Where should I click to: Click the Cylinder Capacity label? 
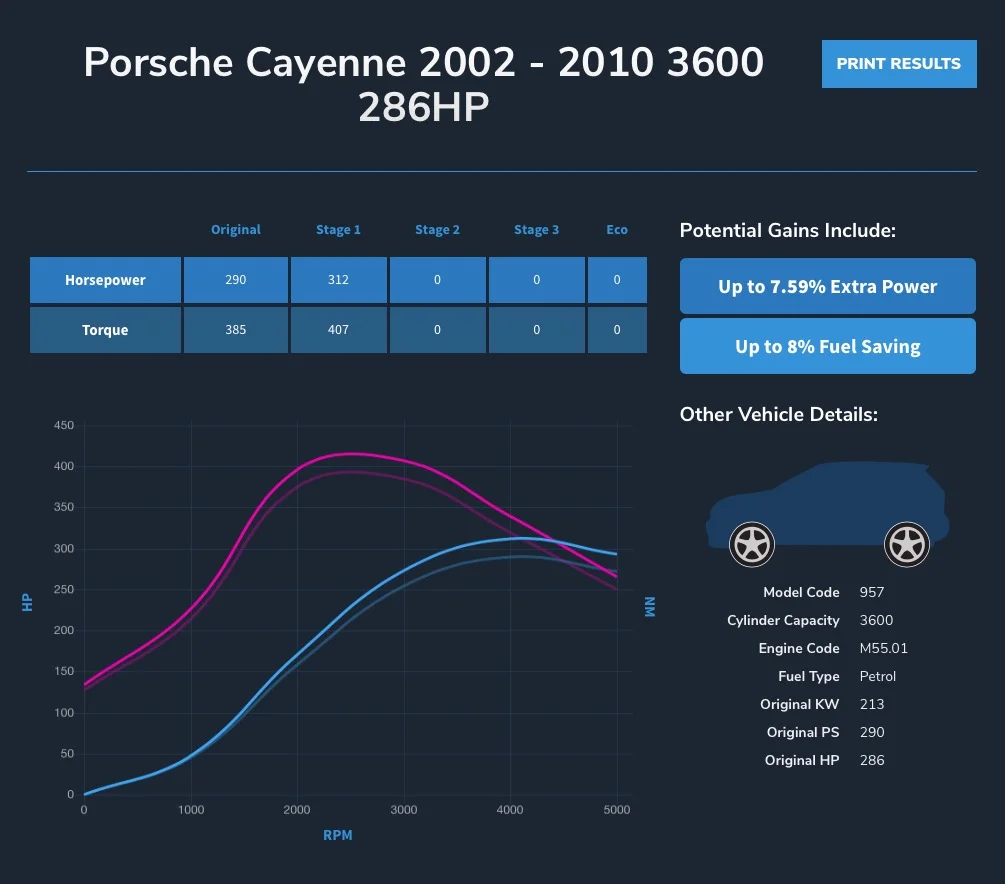pos(783,621)
